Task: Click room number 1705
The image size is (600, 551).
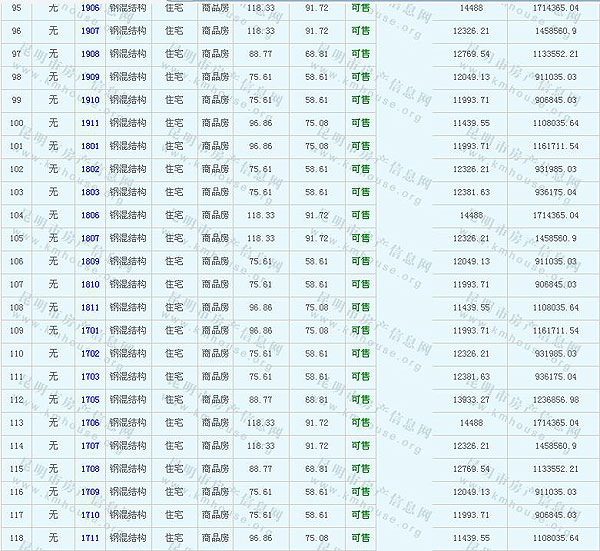Action: point(90,399)
